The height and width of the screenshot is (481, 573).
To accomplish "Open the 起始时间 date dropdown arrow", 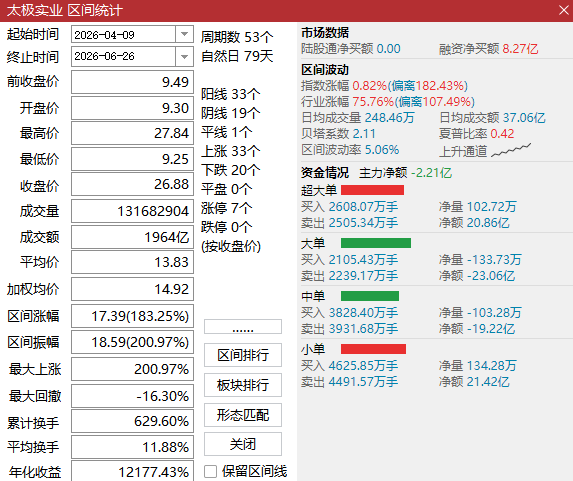I will click(x=184, y=34).
